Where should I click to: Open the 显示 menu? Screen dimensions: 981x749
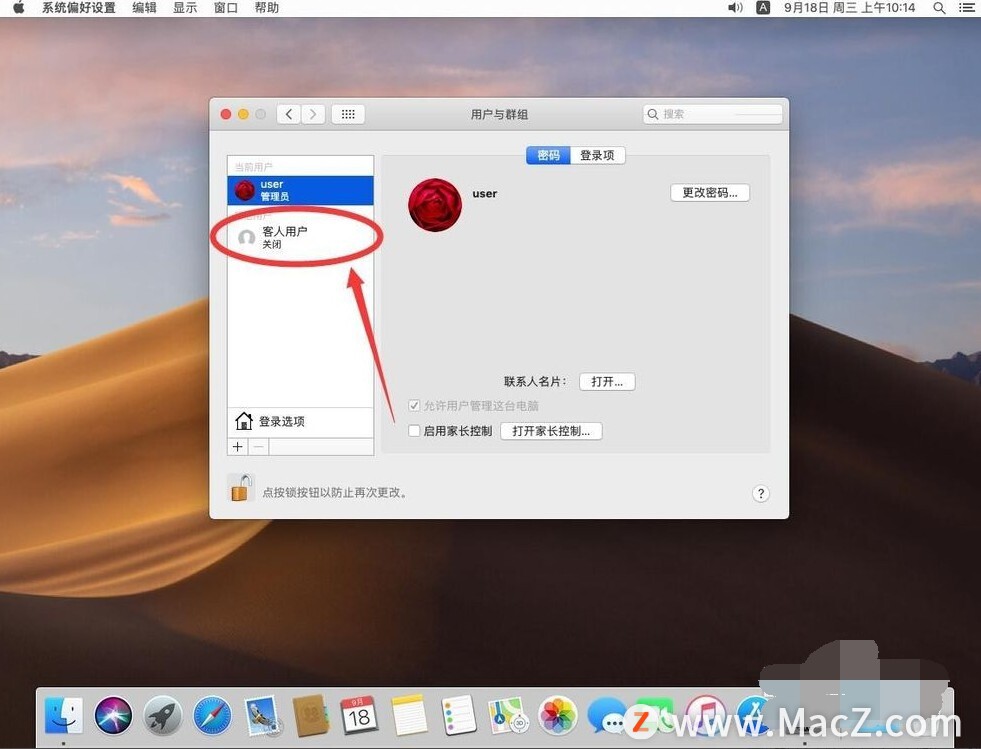pyautogui.click(x=185, y=8)
